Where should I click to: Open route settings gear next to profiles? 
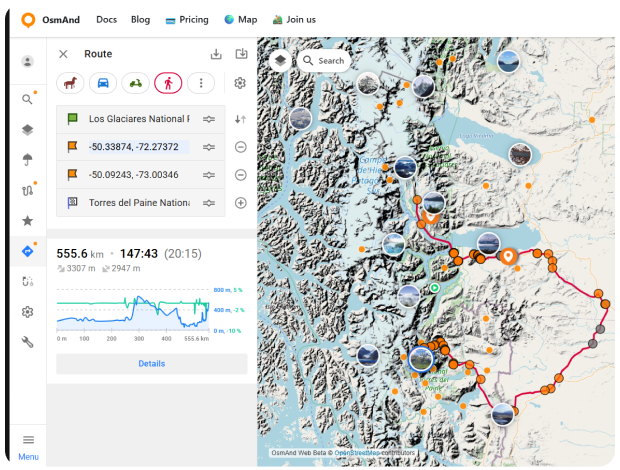240,84
